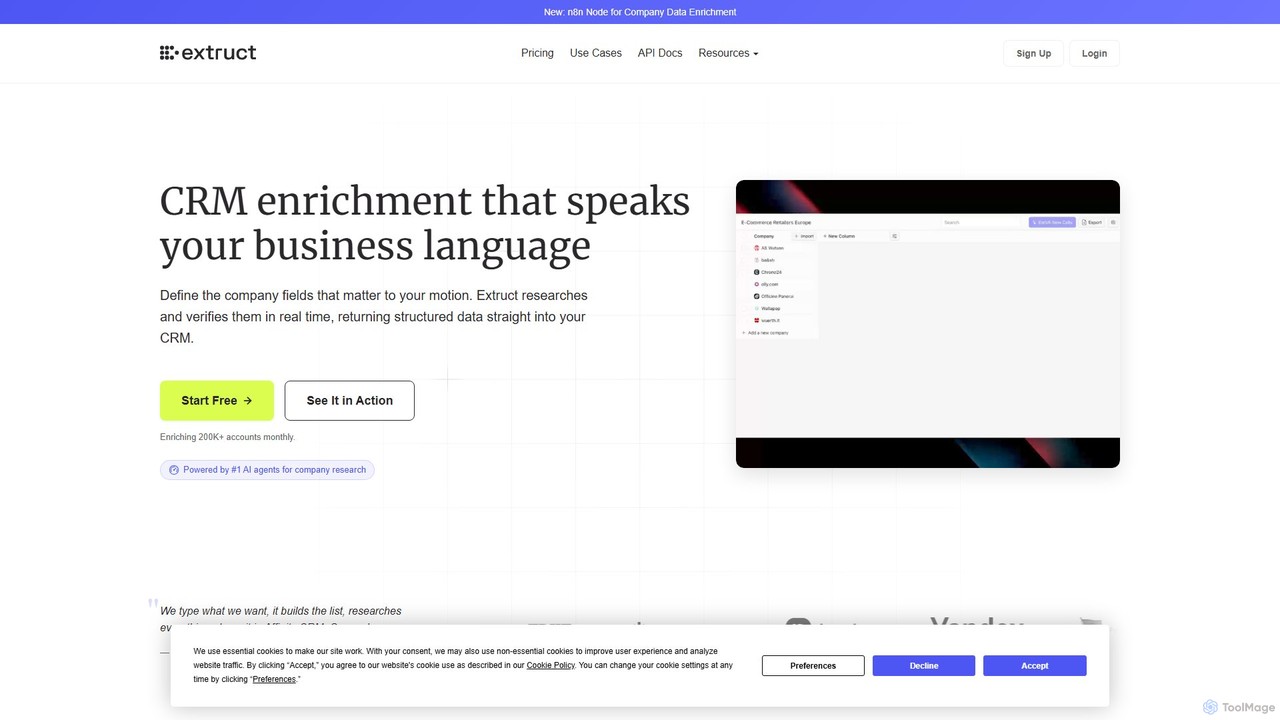Click the settings icon beside Export in the demo
The width and height of the screenshot is (1280, 720).
click(1113, 222)
